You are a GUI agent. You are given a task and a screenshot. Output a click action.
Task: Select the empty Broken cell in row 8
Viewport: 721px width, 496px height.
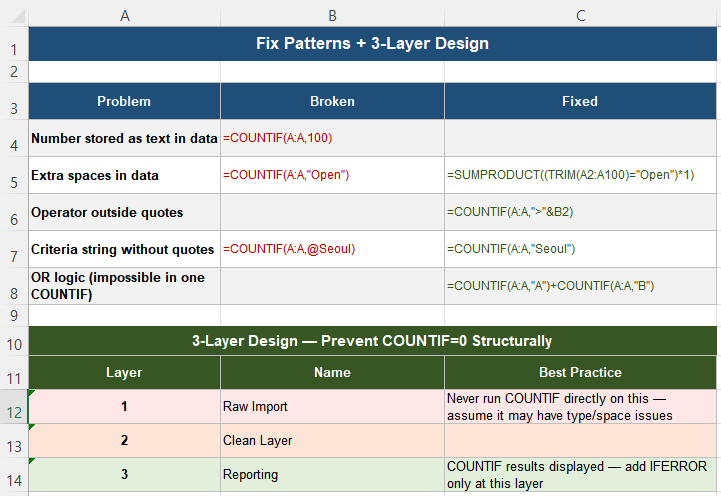(332, 286)
